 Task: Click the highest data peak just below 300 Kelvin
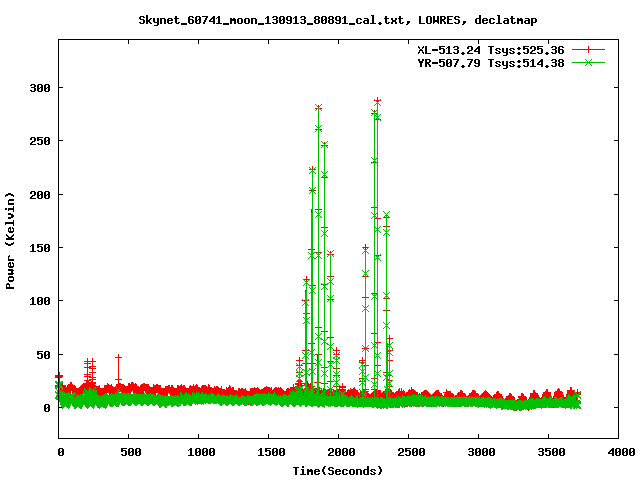point(378,100)
